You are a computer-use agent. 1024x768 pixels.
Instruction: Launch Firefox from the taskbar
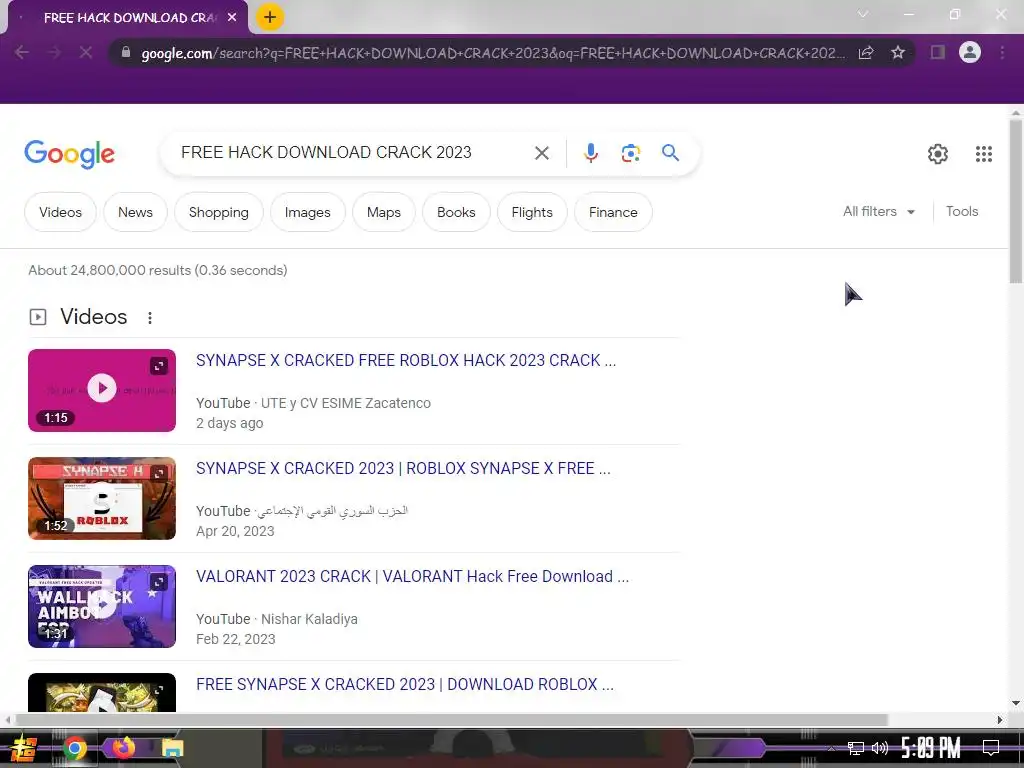tap(123, 747)
